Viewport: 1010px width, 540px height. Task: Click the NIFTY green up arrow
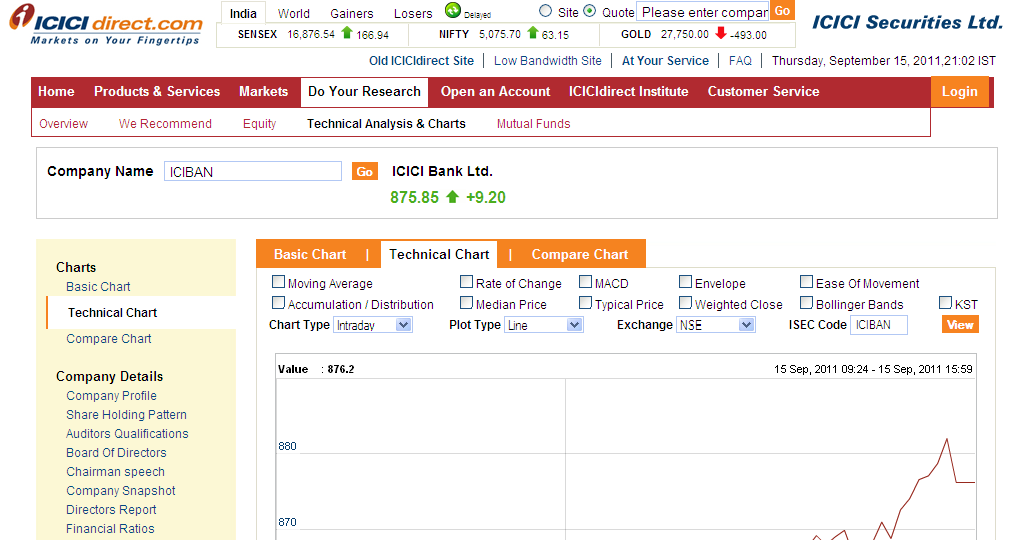pyautogui.click(x=532, y=33)
